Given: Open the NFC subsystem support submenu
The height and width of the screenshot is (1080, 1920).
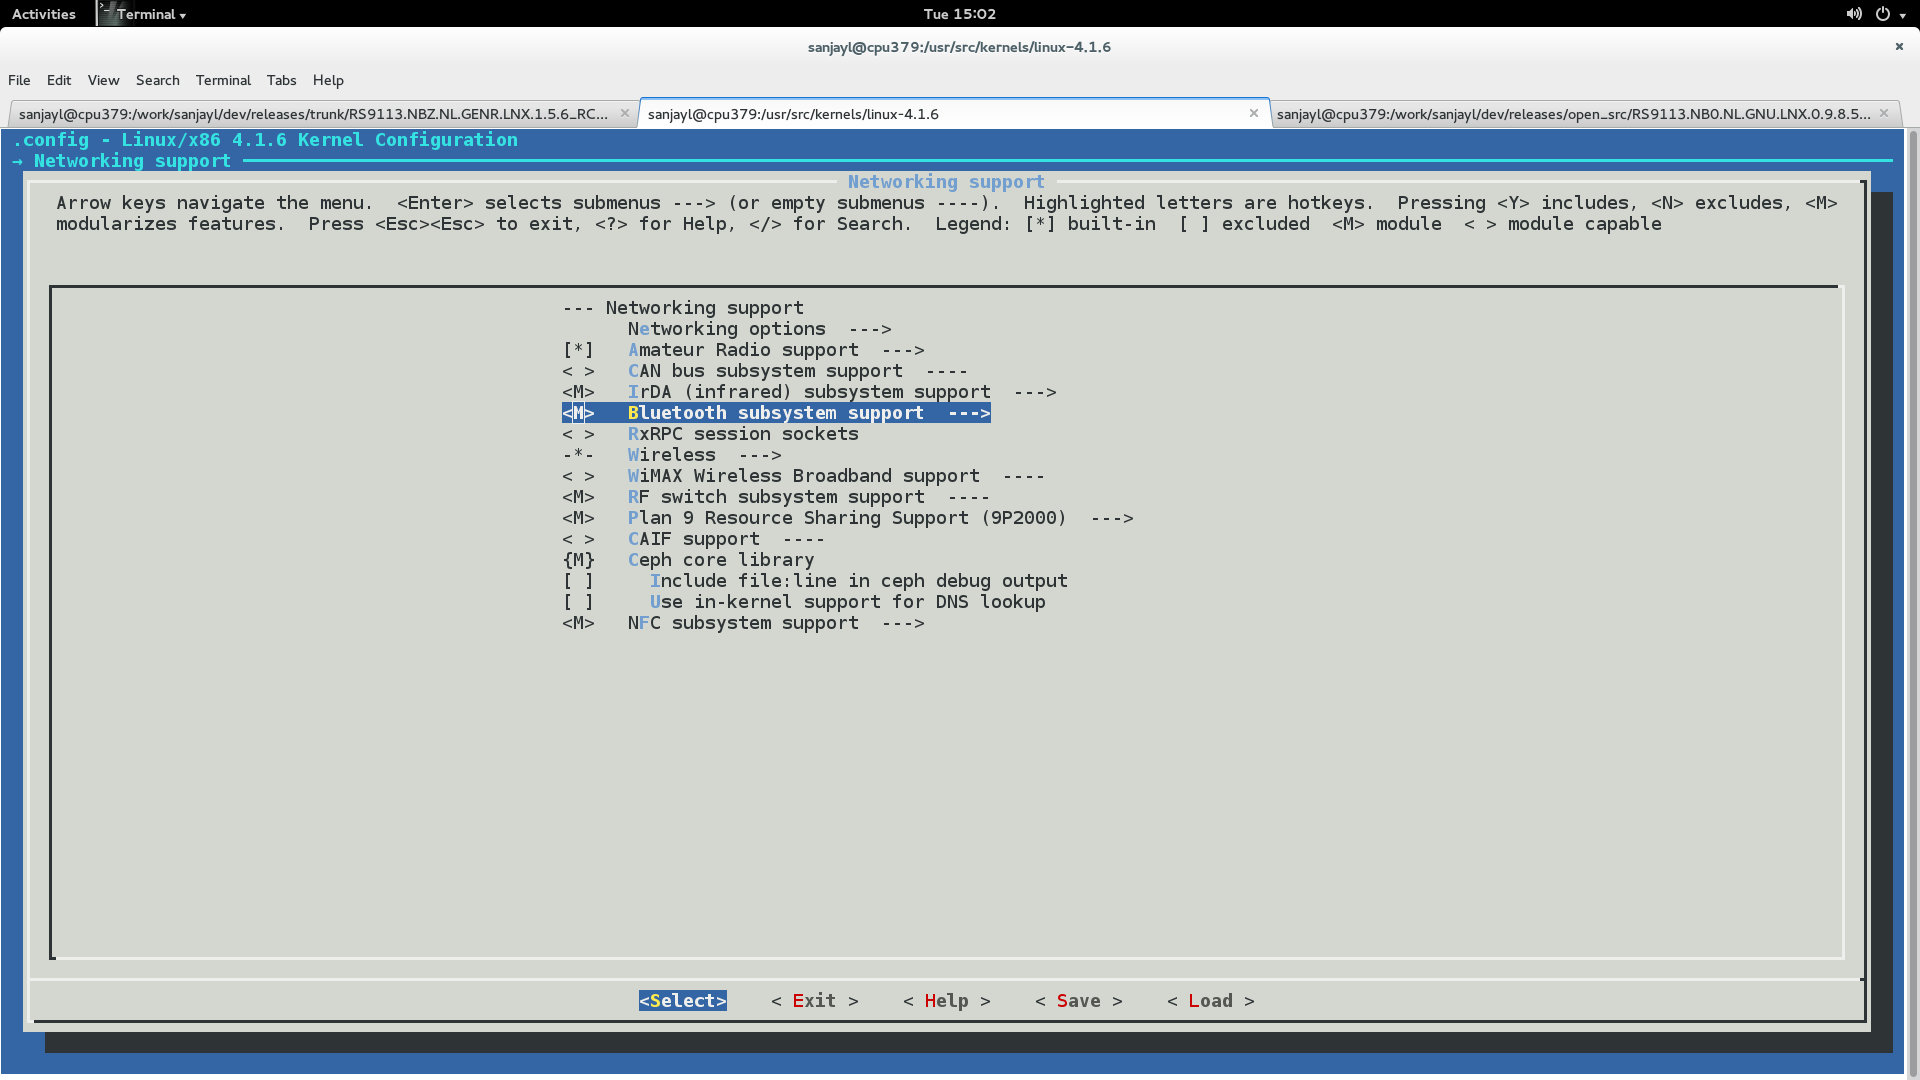Looking at the screenshot, I should [x=743, y=622].
